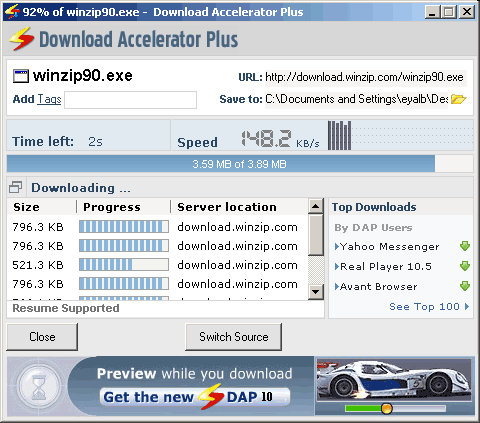480x423 pixels.
Task: Click the Switch Source button
Action: [x=233, y=337]
